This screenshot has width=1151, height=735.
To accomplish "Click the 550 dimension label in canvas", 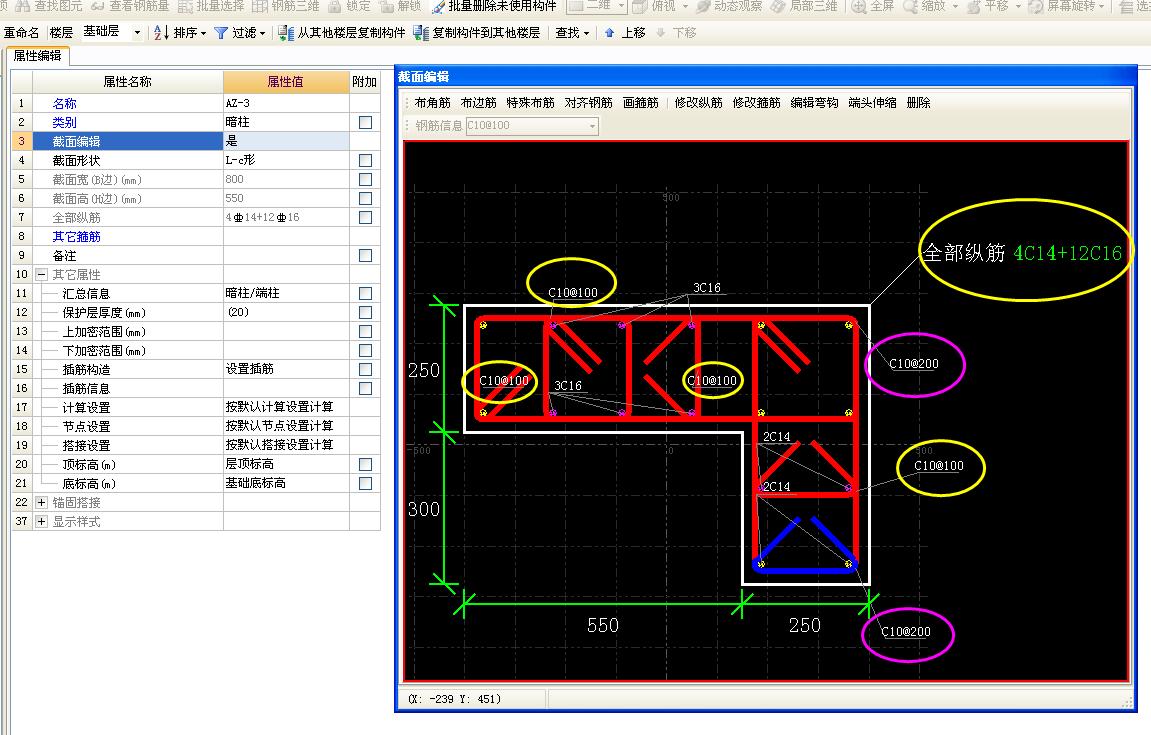I will (603, 626).
